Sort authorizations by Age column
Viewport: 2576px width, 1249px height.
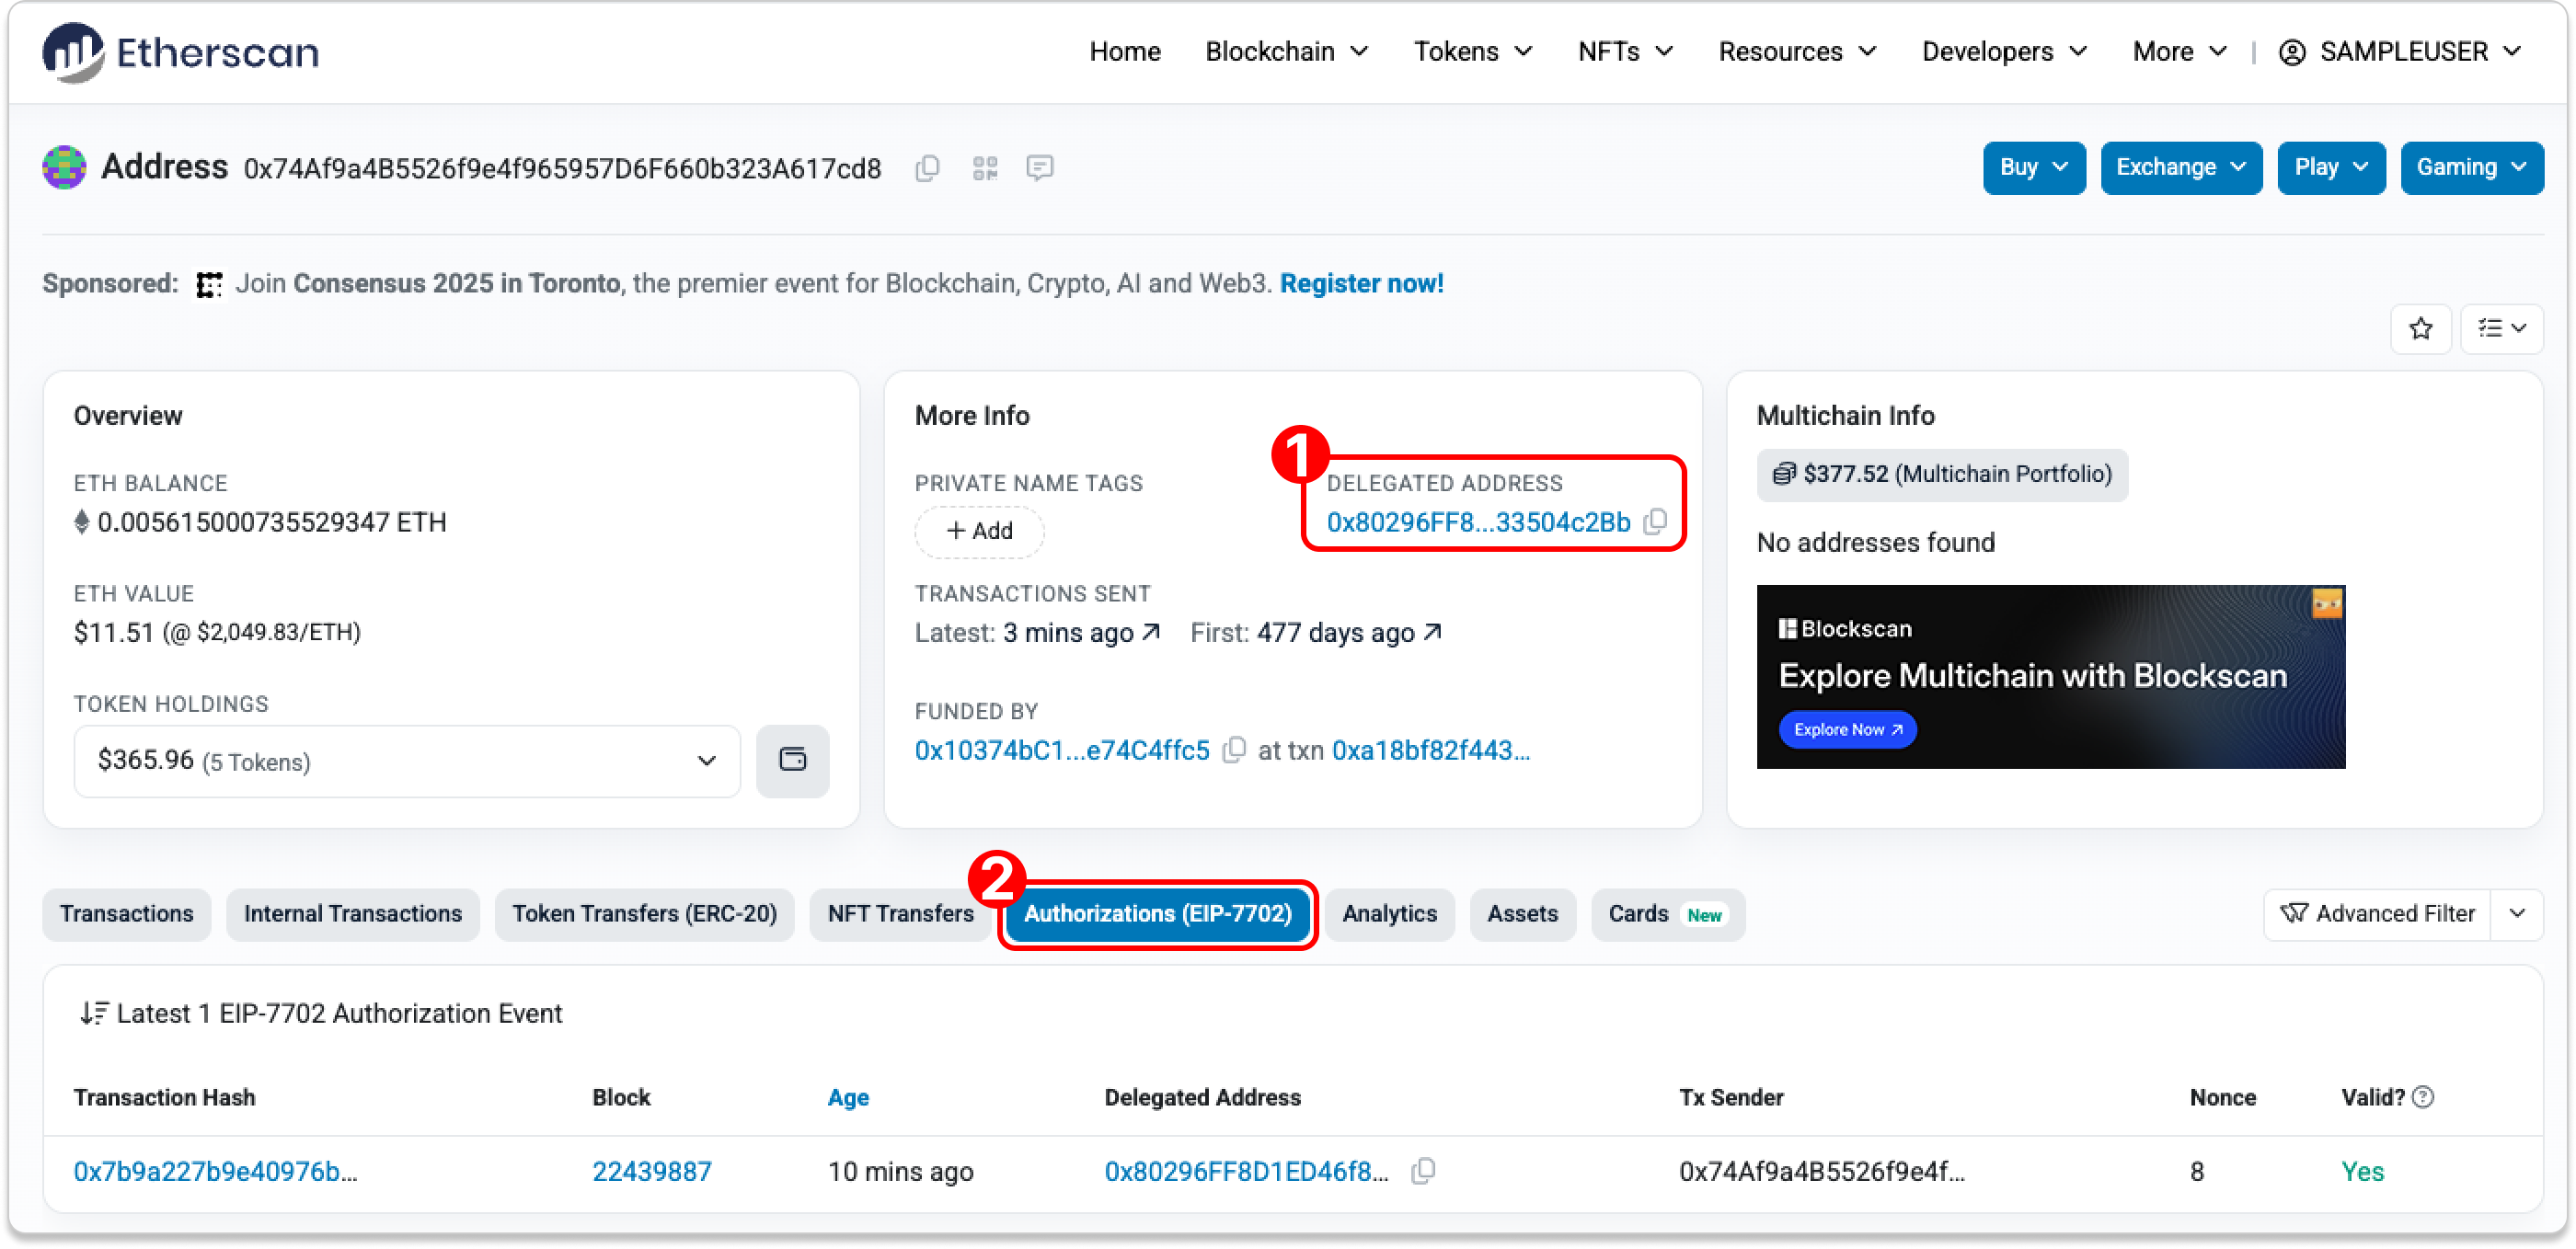(847, 1097)
